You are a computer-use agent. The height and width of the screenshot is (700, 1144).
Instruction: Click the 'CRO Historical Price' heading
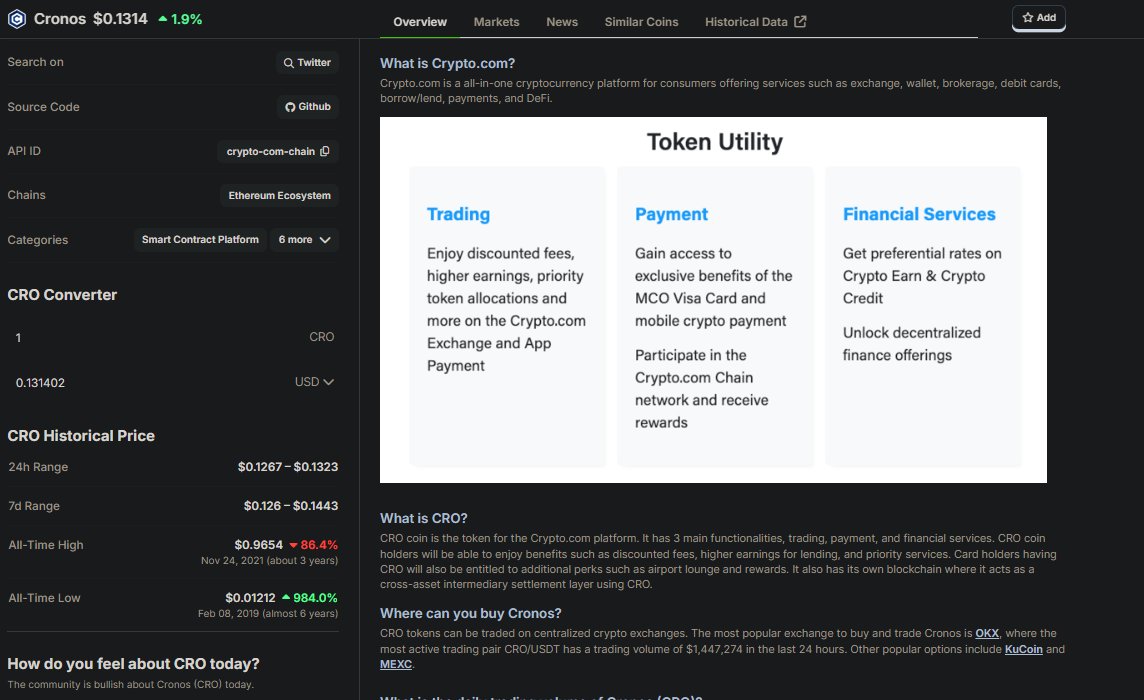coord(81,436)
